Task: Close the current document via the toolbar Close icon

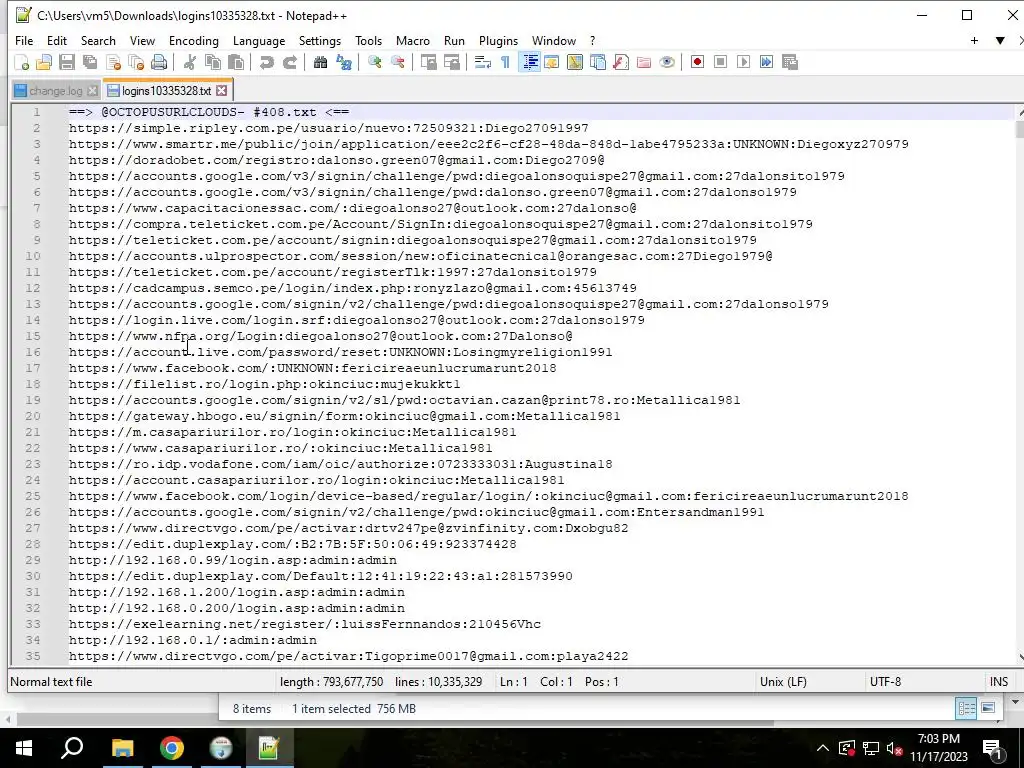Action: click(113, 62)
